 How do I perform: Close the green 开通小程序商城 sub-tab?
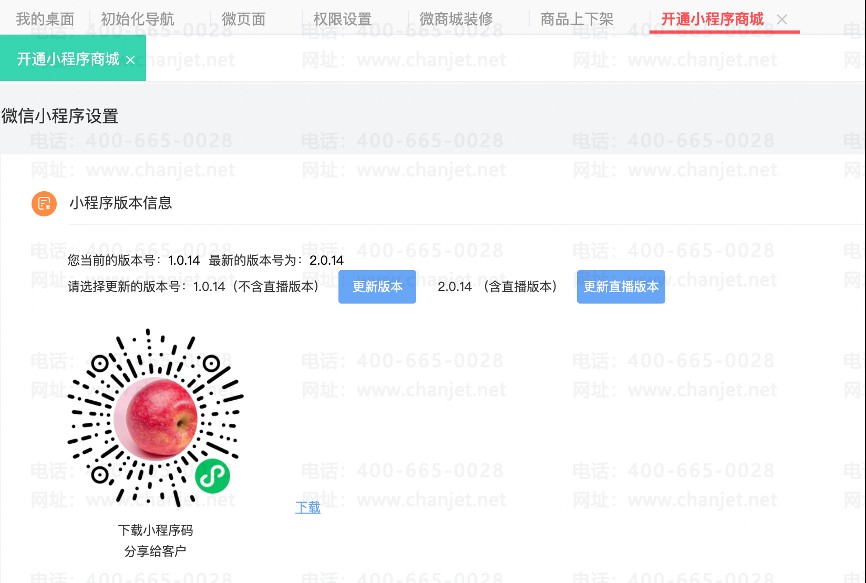point(130,60)
